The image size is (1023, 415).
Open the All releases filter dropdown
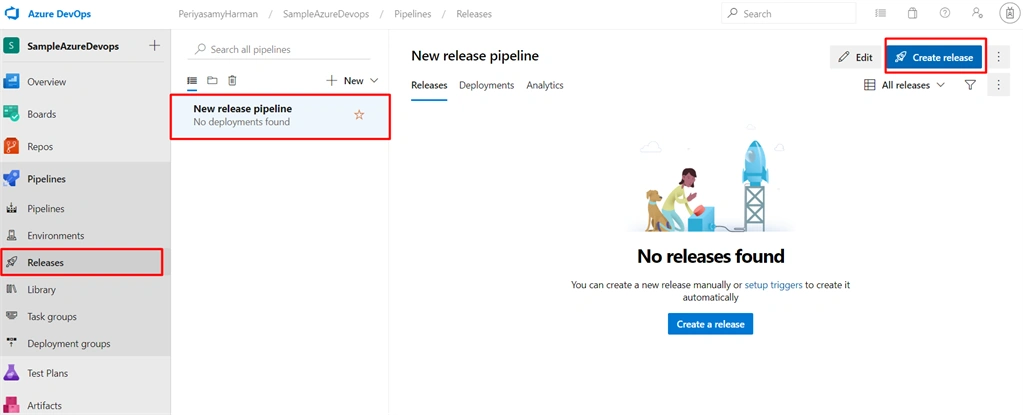tap(904, 85)
